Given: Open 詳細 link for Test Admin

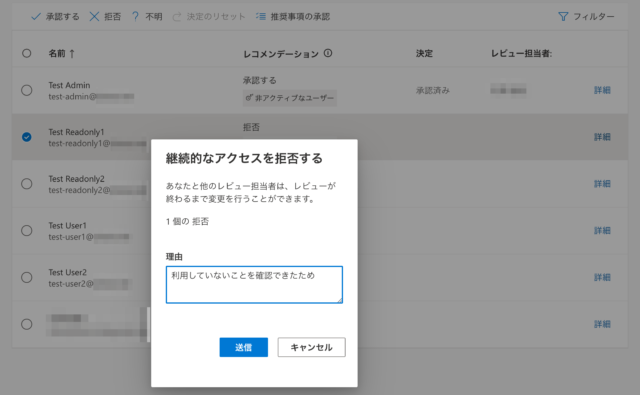Looking at the screenshot, I should click(602, 90).
